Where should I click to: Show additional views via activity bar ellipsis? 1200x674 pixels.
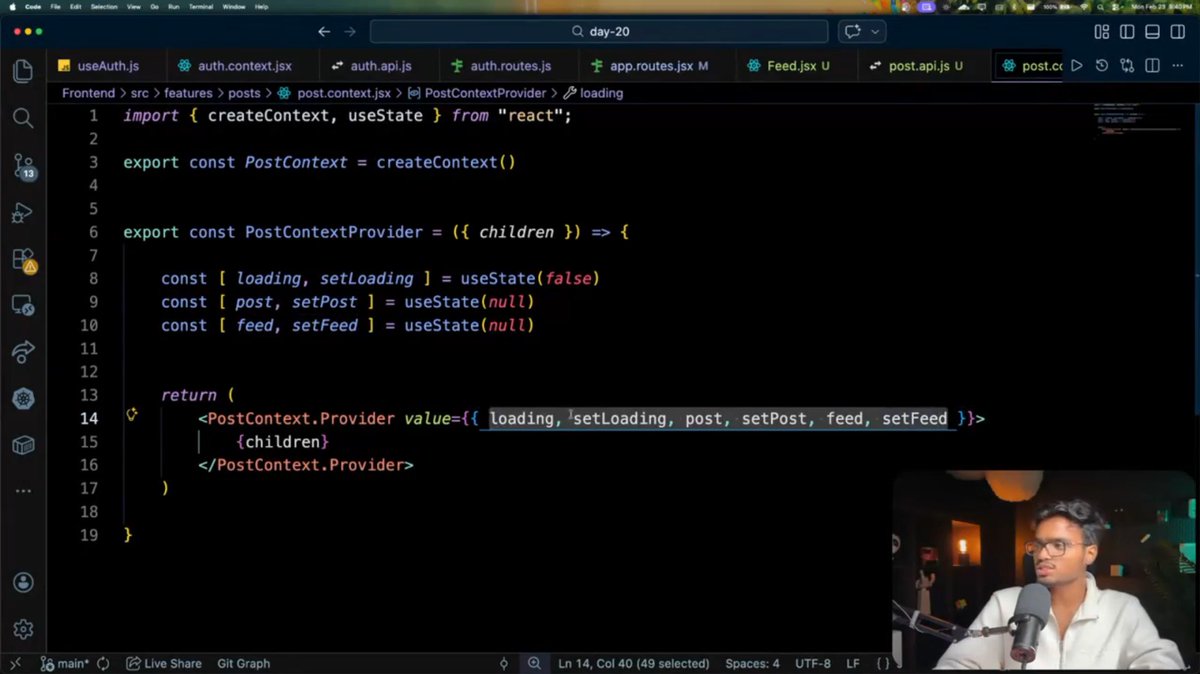[23, 491]
